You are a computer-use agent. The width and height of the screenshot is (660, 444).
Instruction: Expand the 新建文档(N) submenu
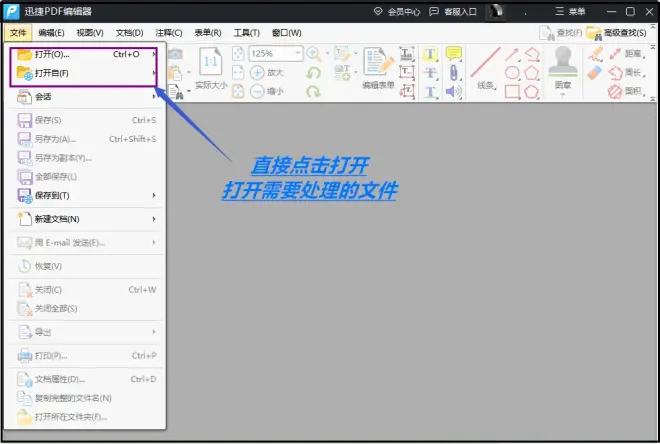click(x=85, y=219)
